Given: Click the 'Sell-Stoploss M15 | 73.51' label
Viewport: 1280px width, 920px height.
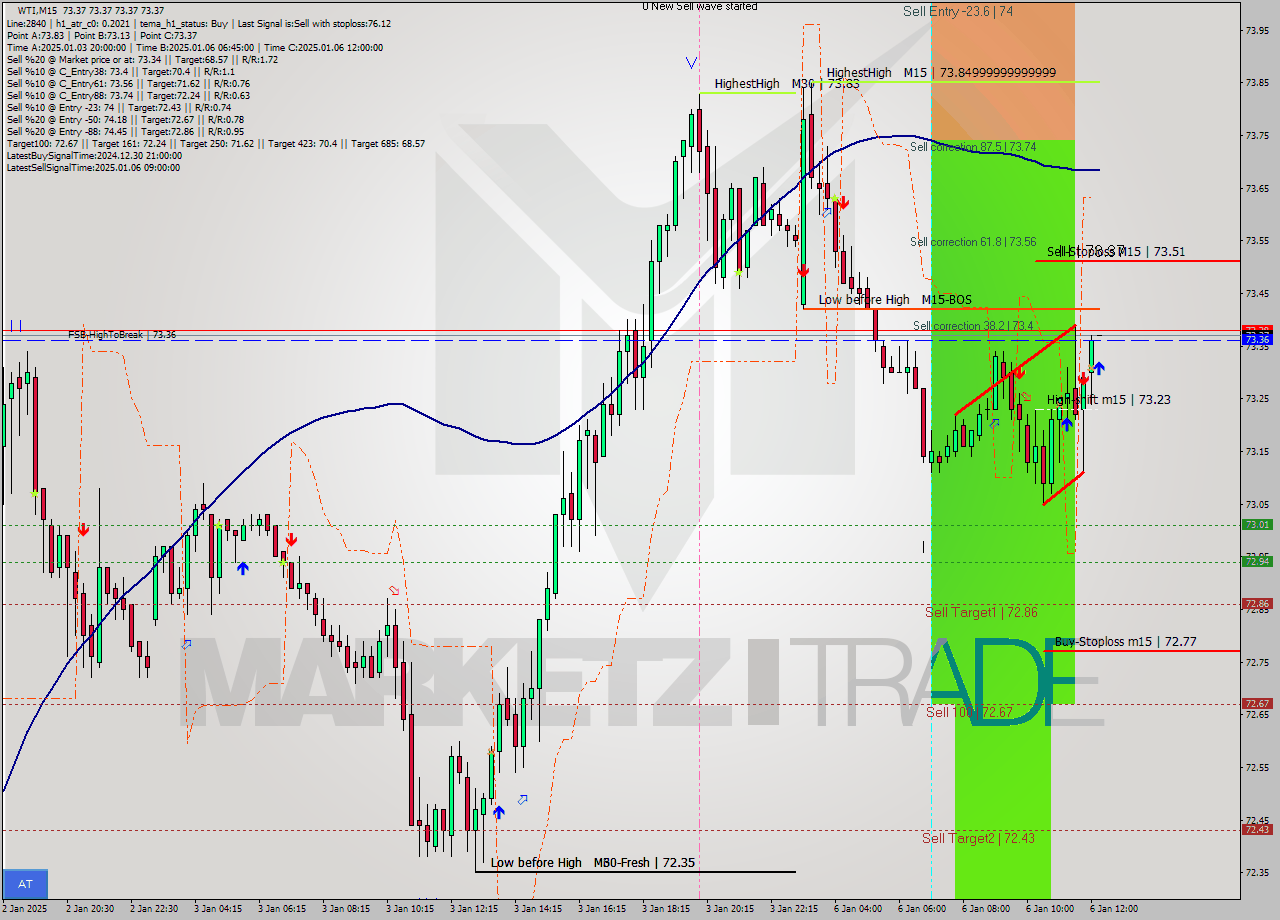Looking at the screenshot, I should [1116, 251].
